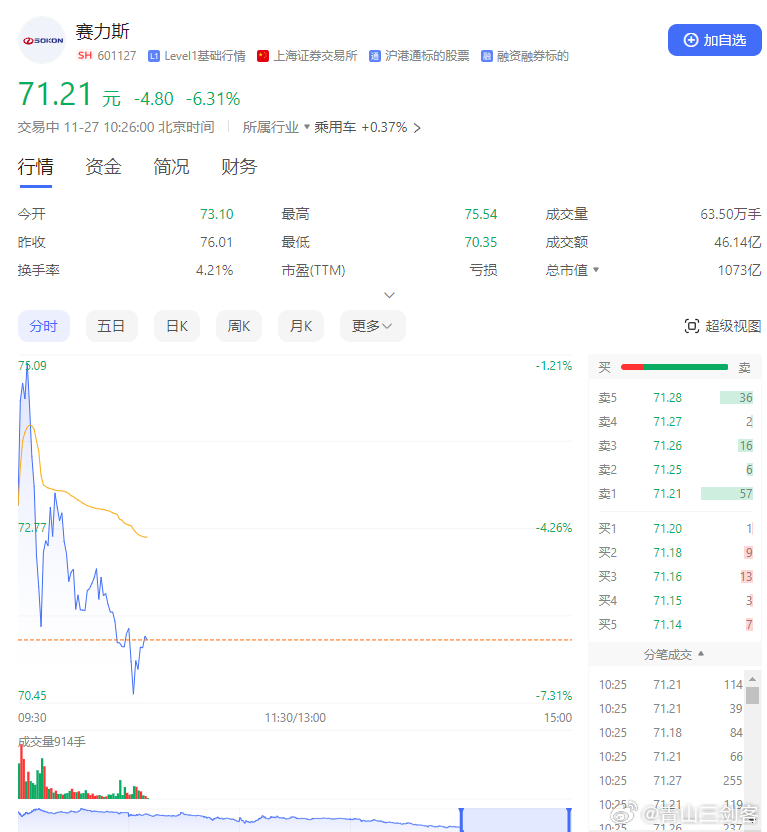Select the 日K chart view
767x832 pixels.
click(x=177, y=326)
